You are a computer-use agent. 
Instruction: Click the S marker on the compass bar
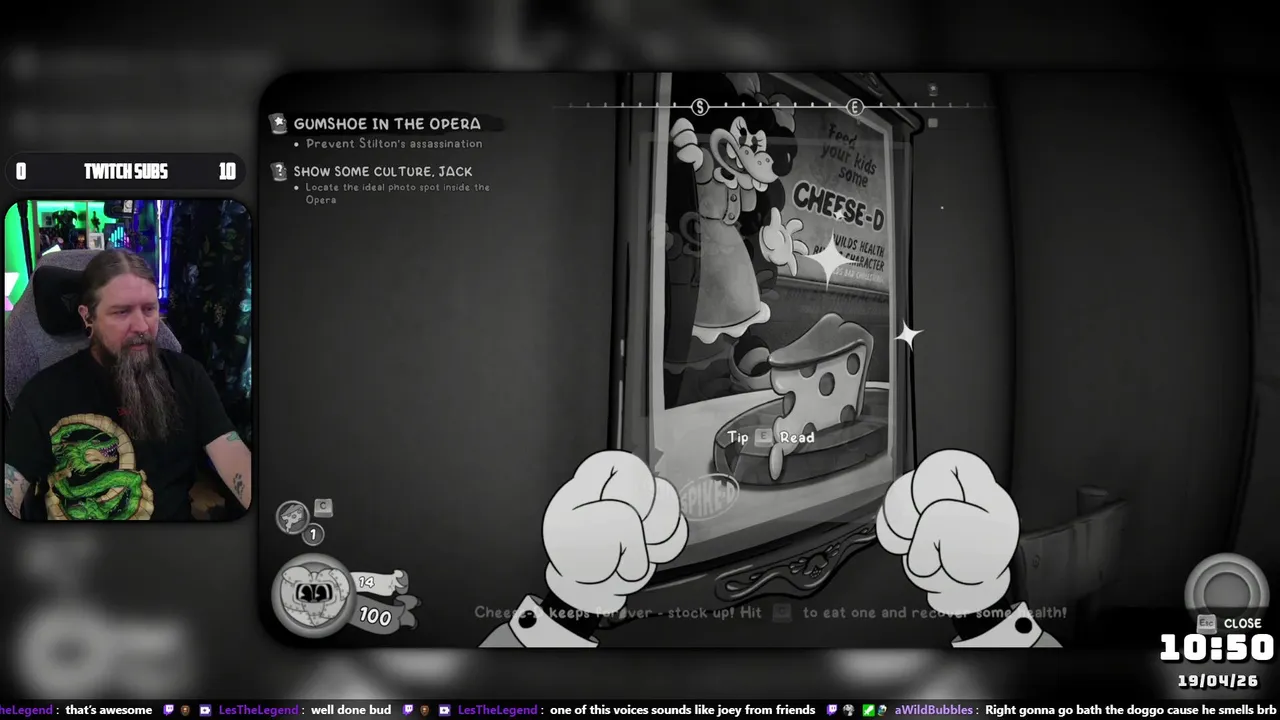click(x=700, y=107)
